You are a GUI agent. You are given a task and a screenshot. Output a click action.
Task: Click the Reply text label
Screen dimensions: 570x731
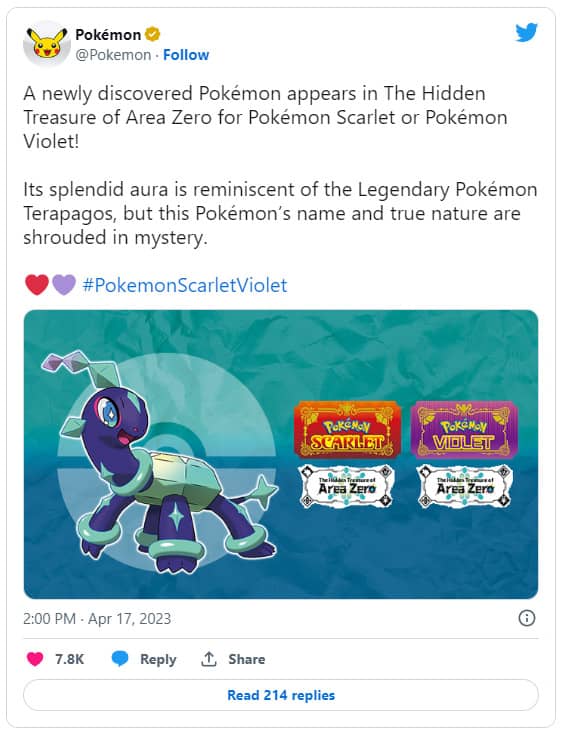[x=158, y=659]
